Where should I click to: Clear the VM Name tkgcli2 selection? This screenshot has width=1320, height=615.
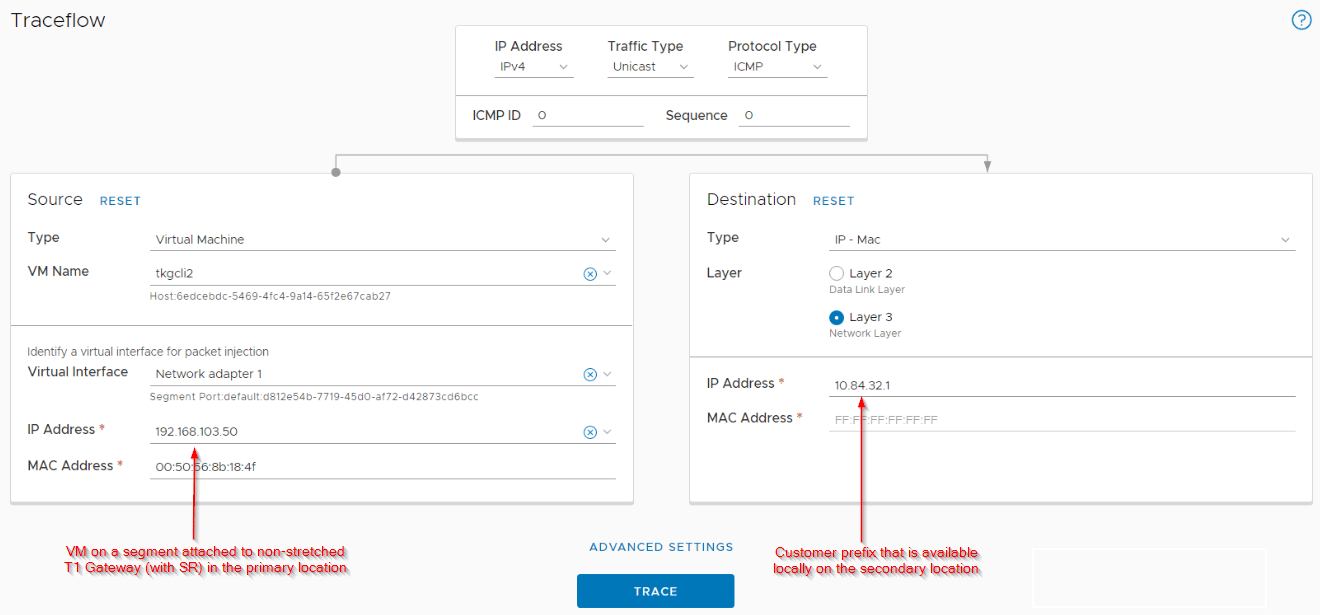pos(590,274)
